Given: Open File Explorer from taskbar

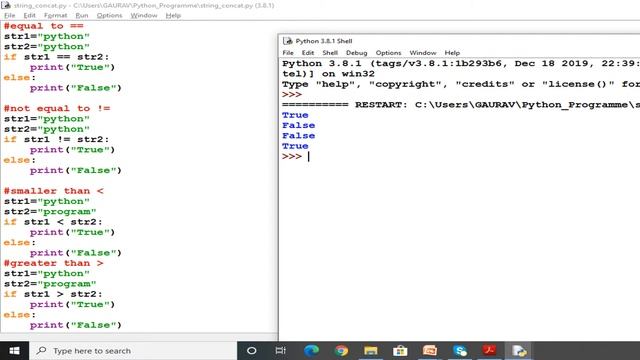Looking at the screenshot, I should click(x=371, y=351).
